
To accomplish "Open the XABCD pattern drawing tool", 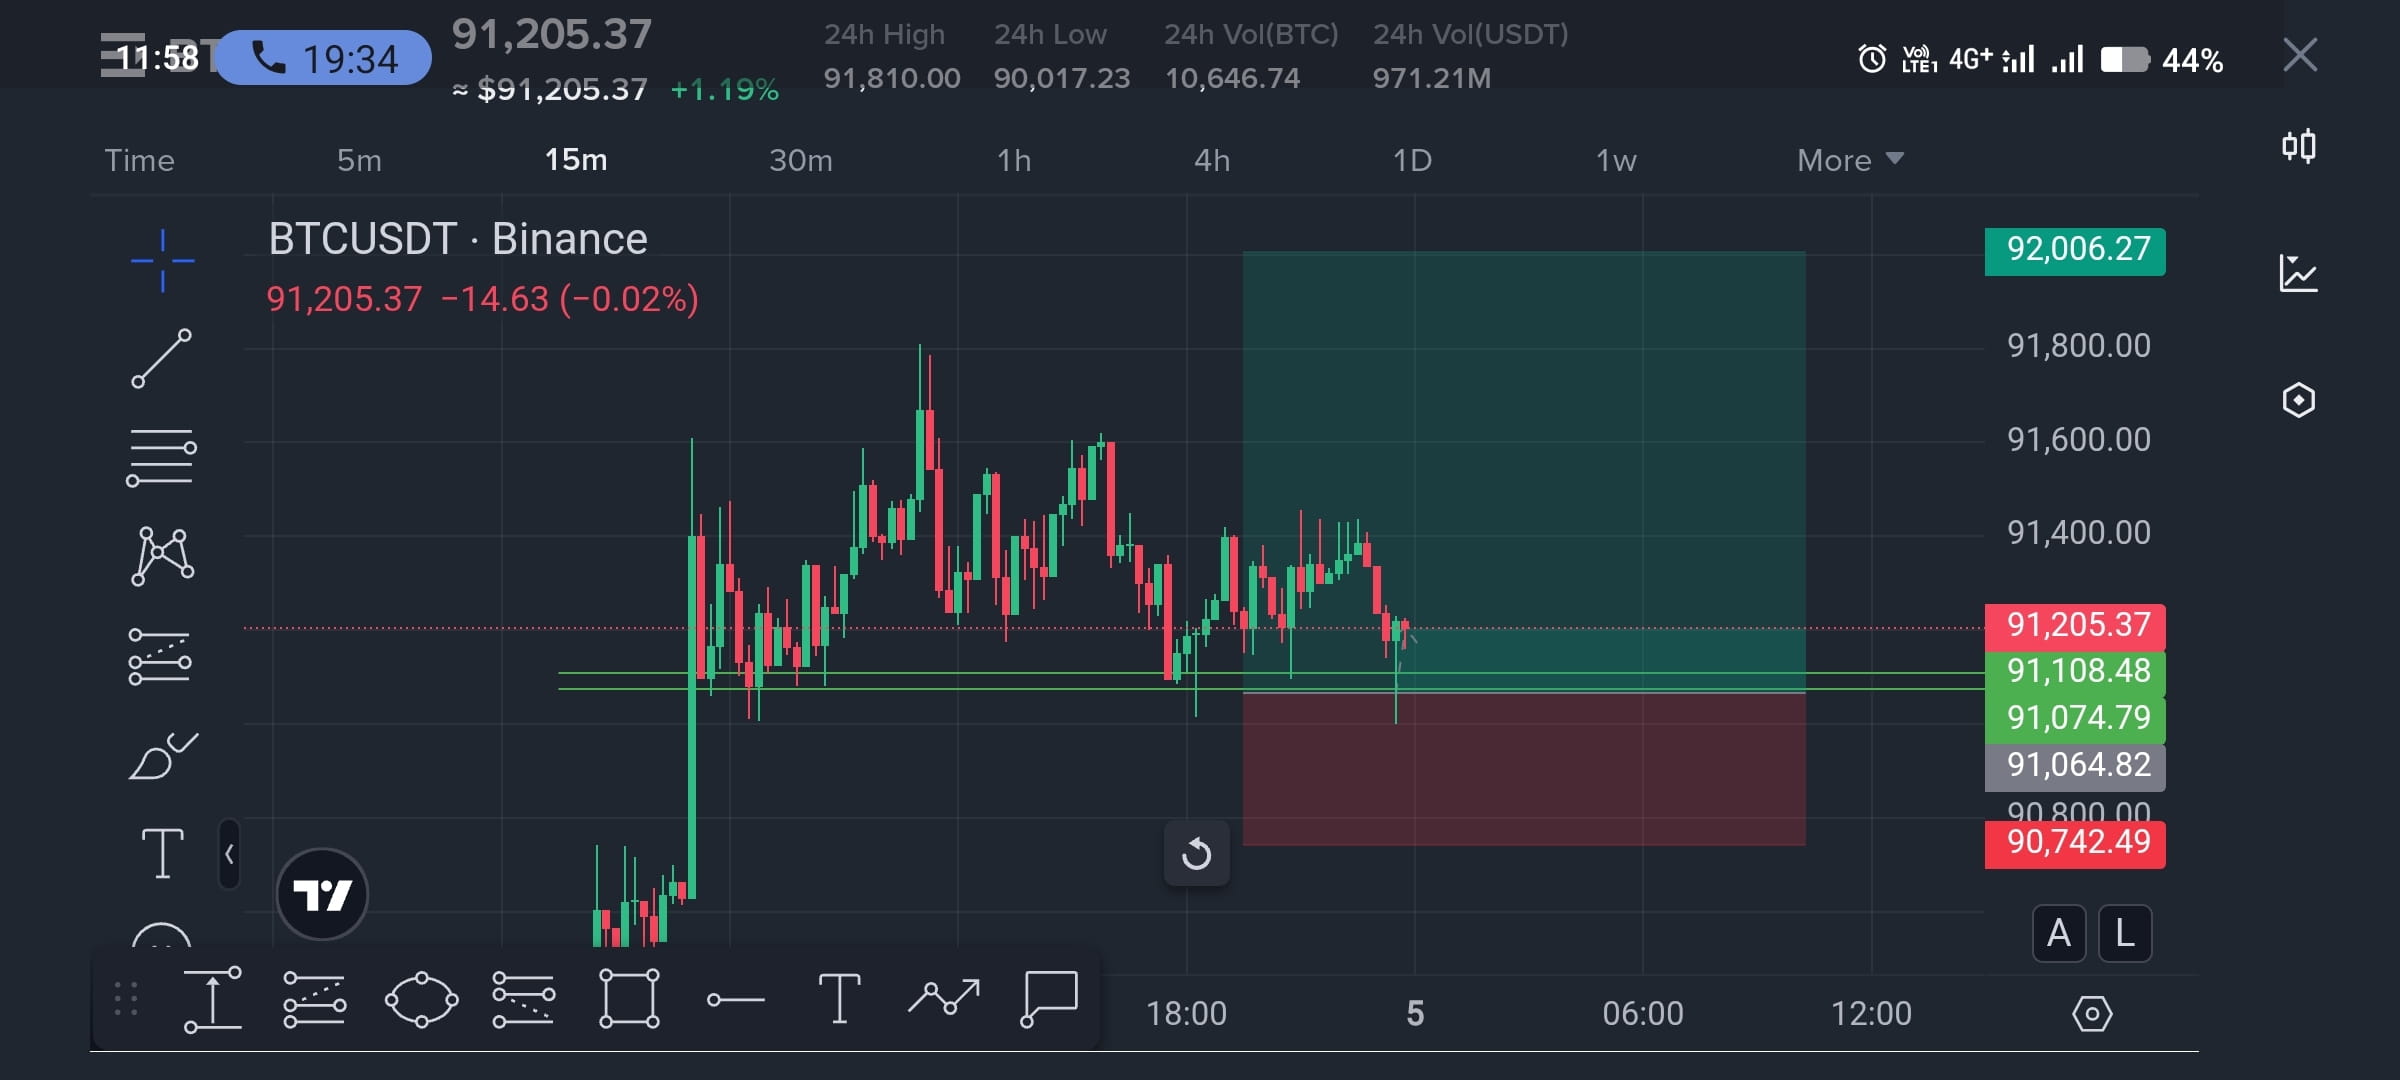I will click(160, 555).
